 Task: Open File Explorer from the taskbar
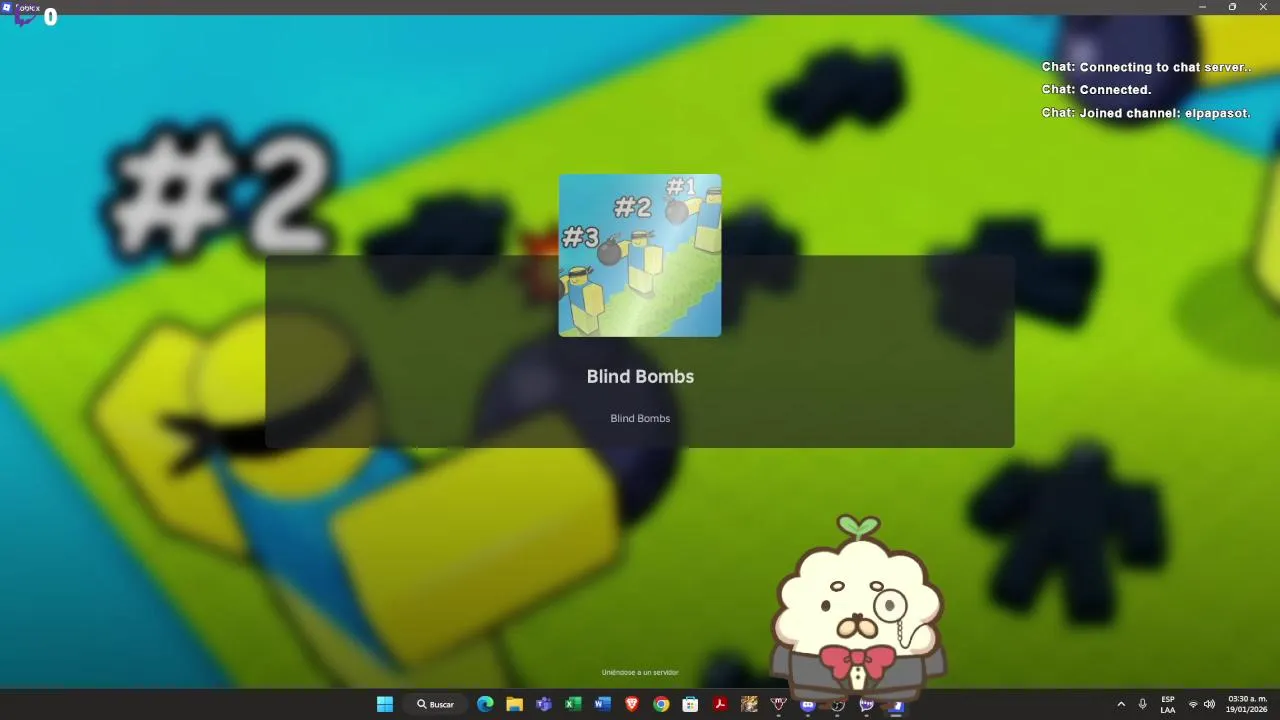514,704
